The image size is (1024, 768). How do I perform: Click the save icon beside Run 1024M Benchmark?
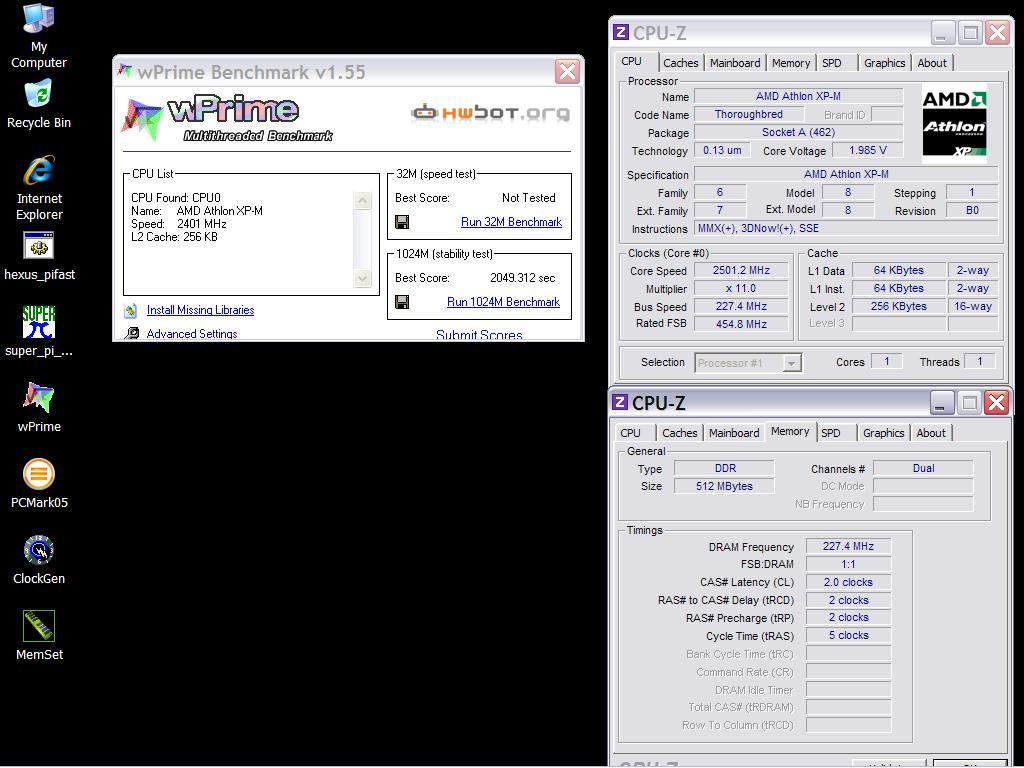point(402,302)
